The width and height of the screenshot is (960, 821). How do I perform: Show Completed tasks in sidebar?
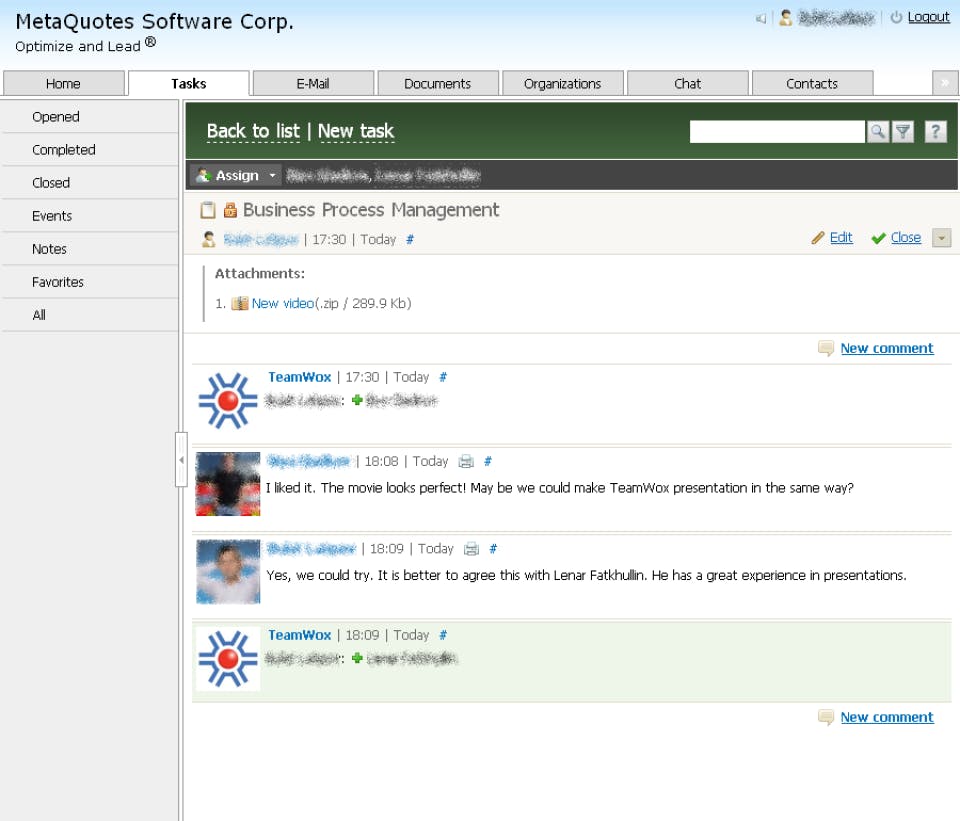pos(90,150)
